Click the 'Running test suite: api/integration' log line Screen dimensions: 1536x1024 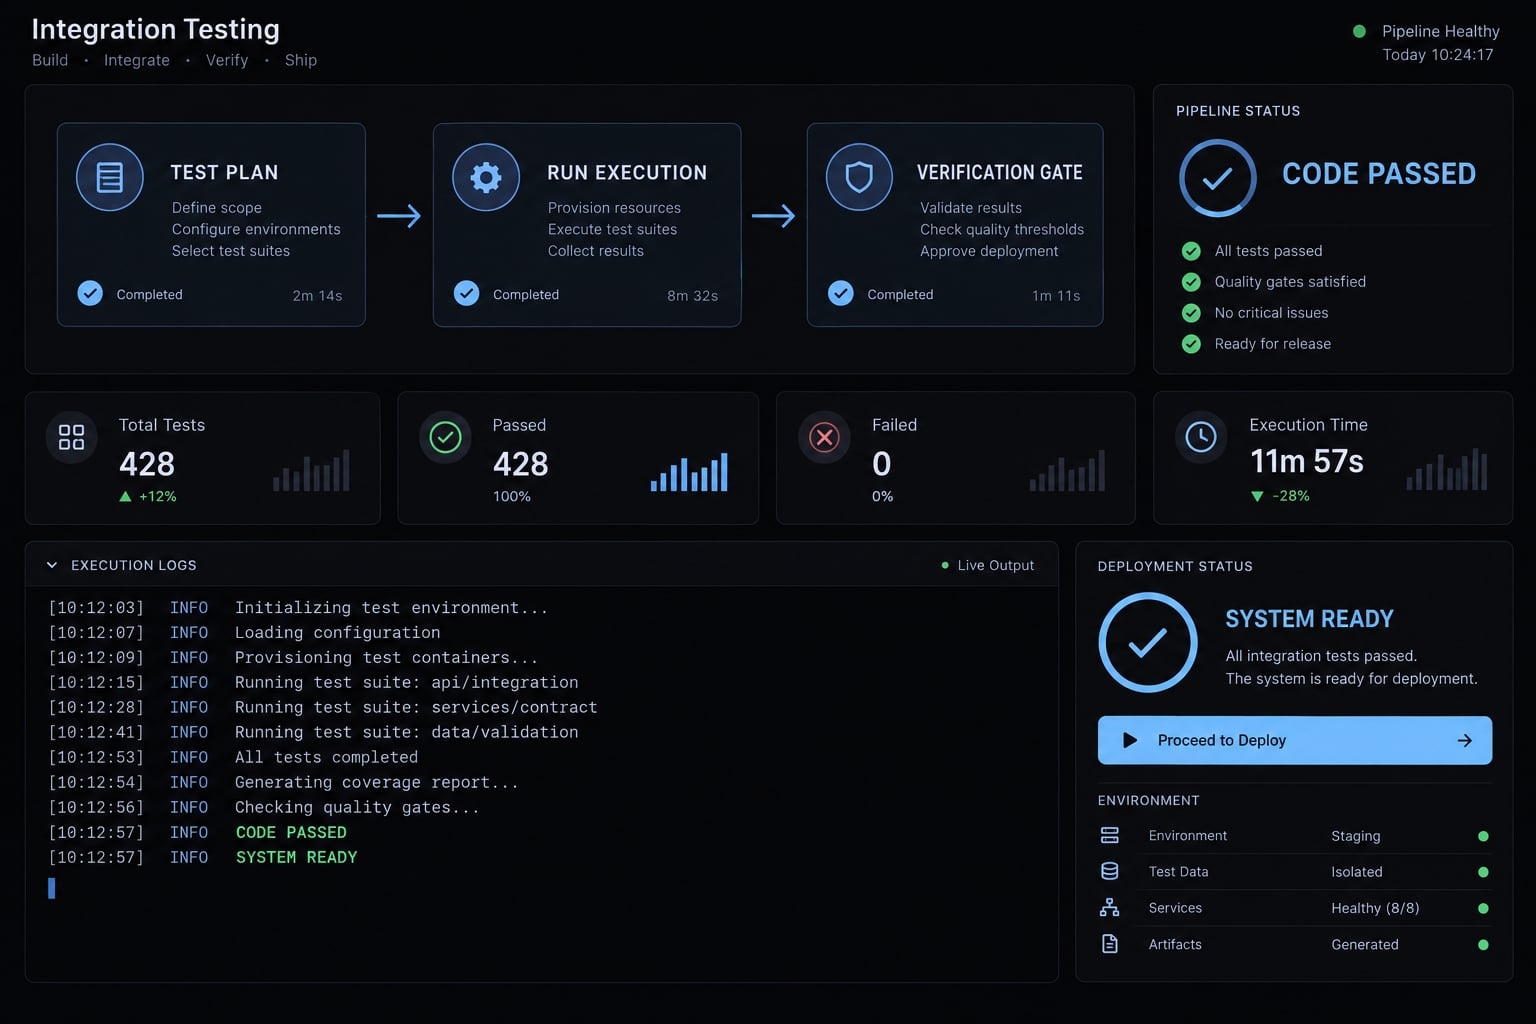pos(406,682)
